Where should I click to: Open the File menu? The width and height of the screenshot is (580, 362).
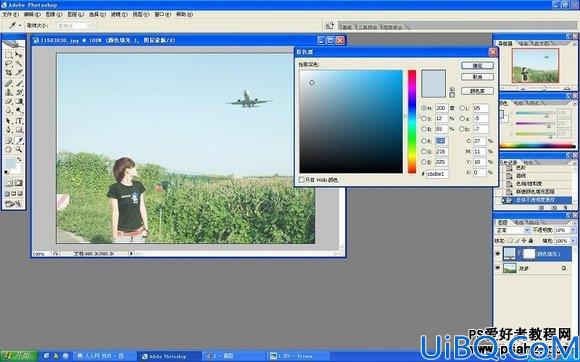click(10, 14)
